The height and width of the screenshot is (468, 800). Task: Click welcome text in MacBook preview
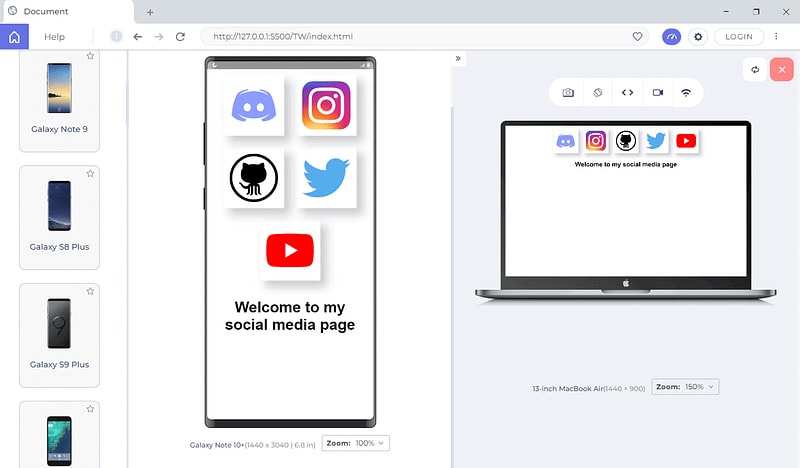click(x=626, y=164)
